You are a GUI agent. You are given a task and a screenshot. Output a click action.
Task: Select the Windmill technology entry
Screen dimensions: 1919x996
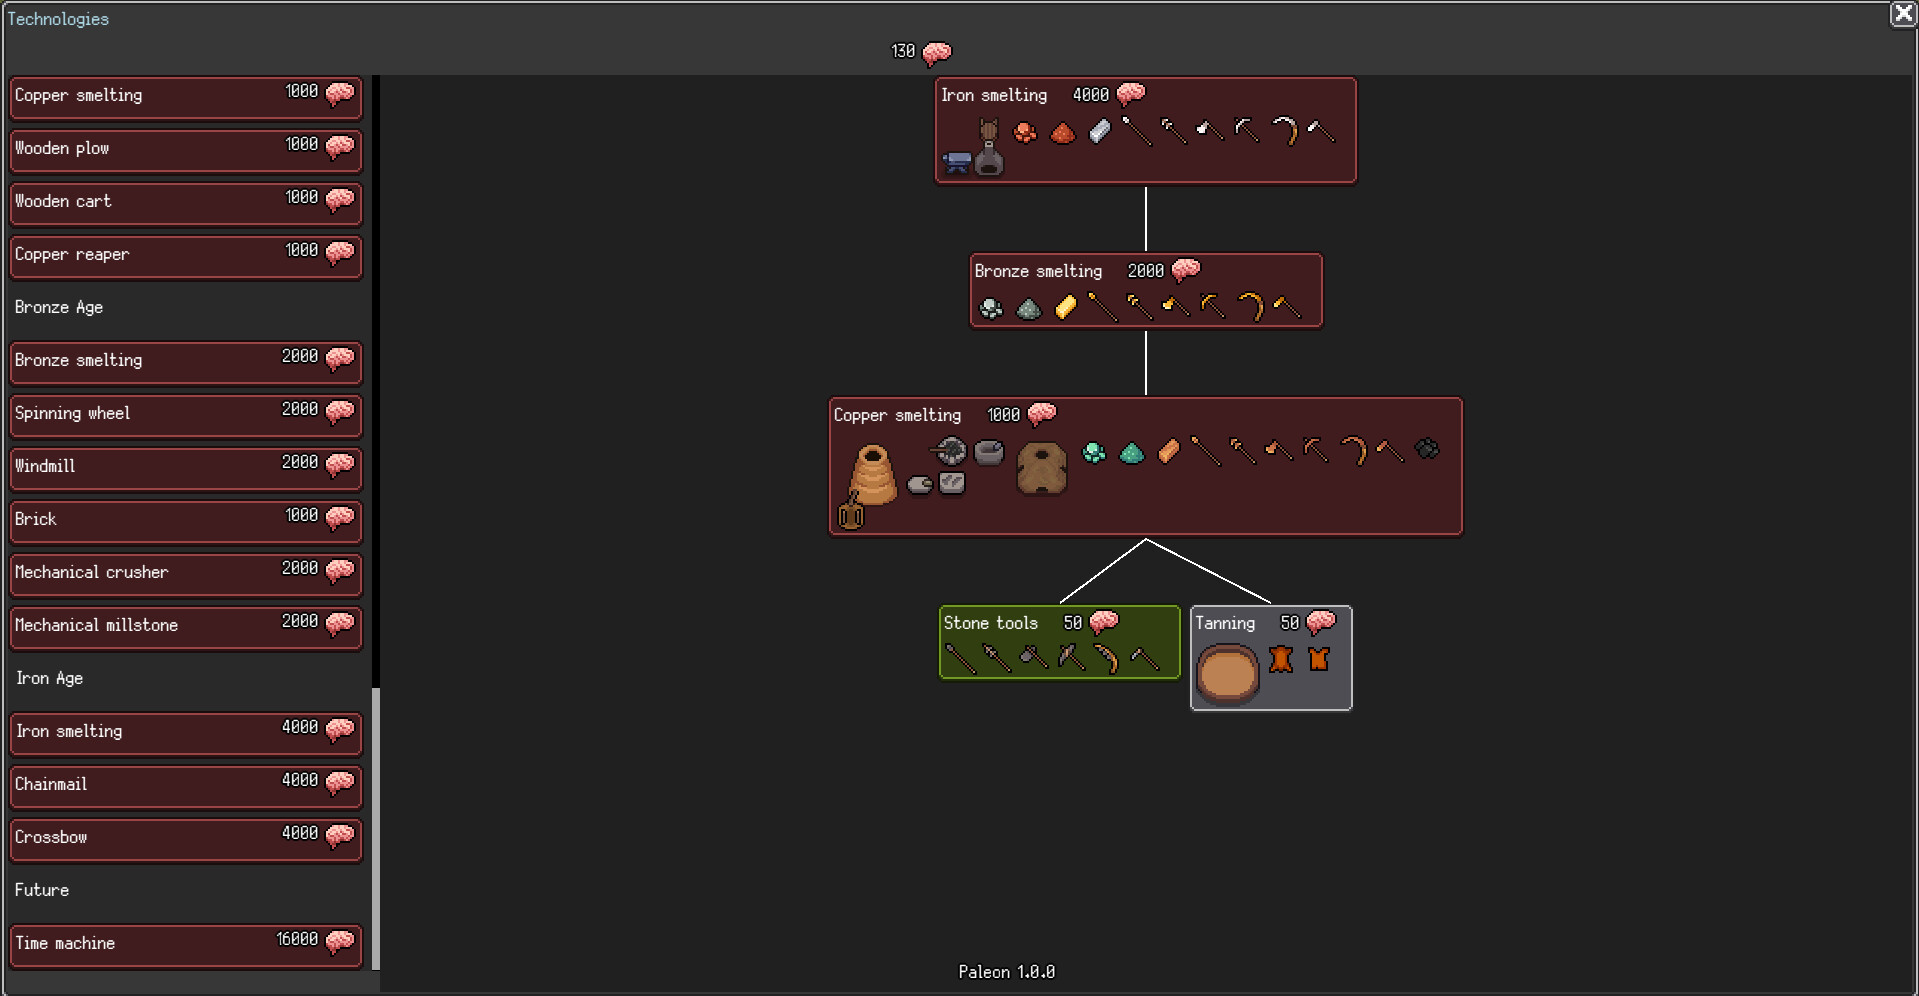coord(185,468)
